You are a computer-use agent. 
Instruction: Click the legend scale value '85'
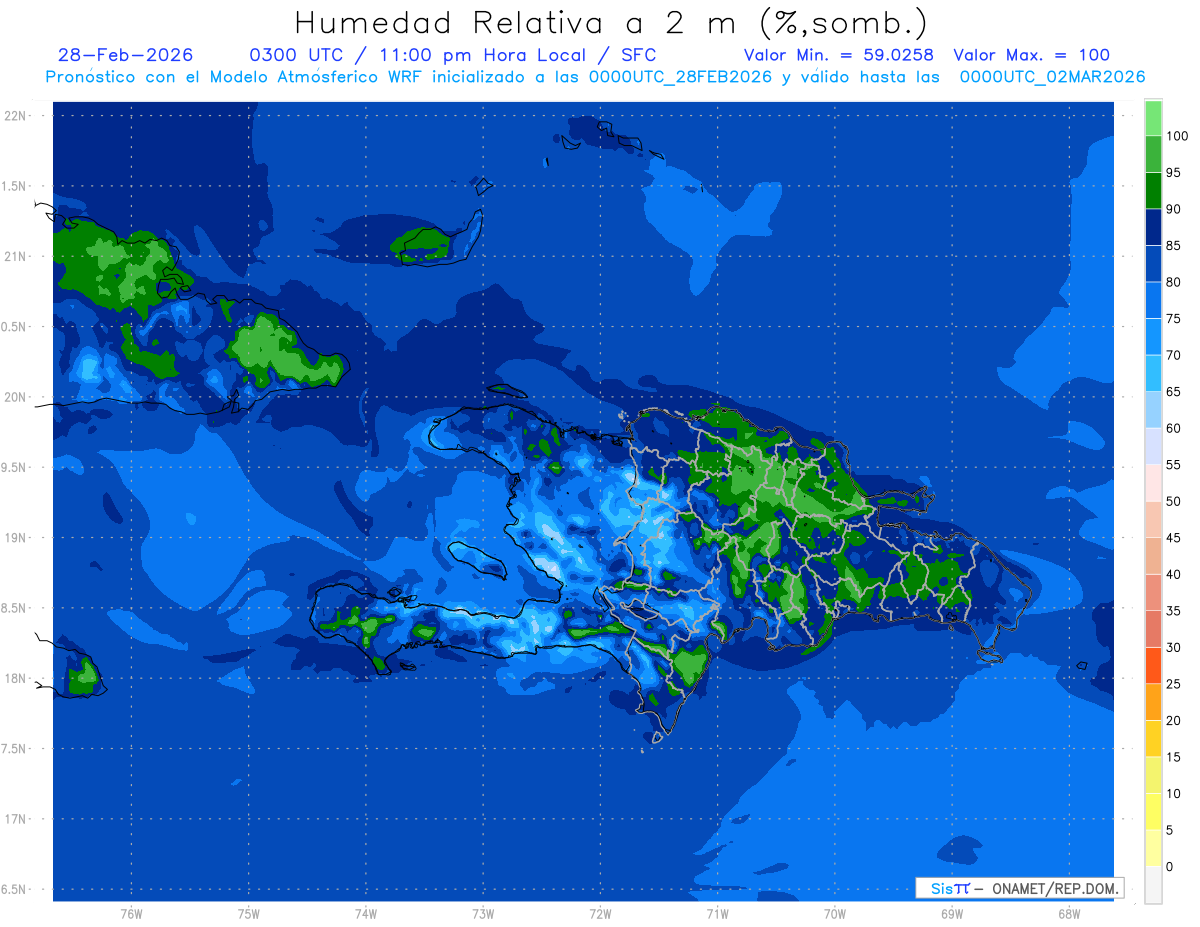(x=1173, y=245)
